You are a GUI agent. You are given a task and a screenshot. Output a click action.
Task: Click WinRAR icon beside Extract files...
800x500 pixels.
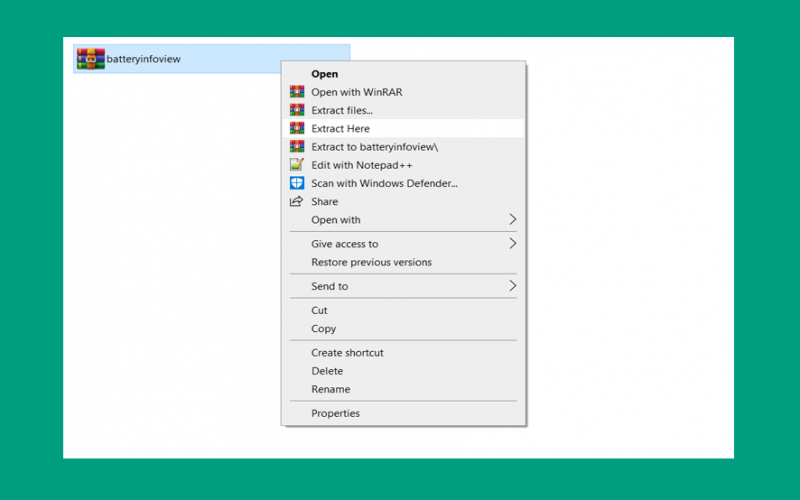coord(297,110)
